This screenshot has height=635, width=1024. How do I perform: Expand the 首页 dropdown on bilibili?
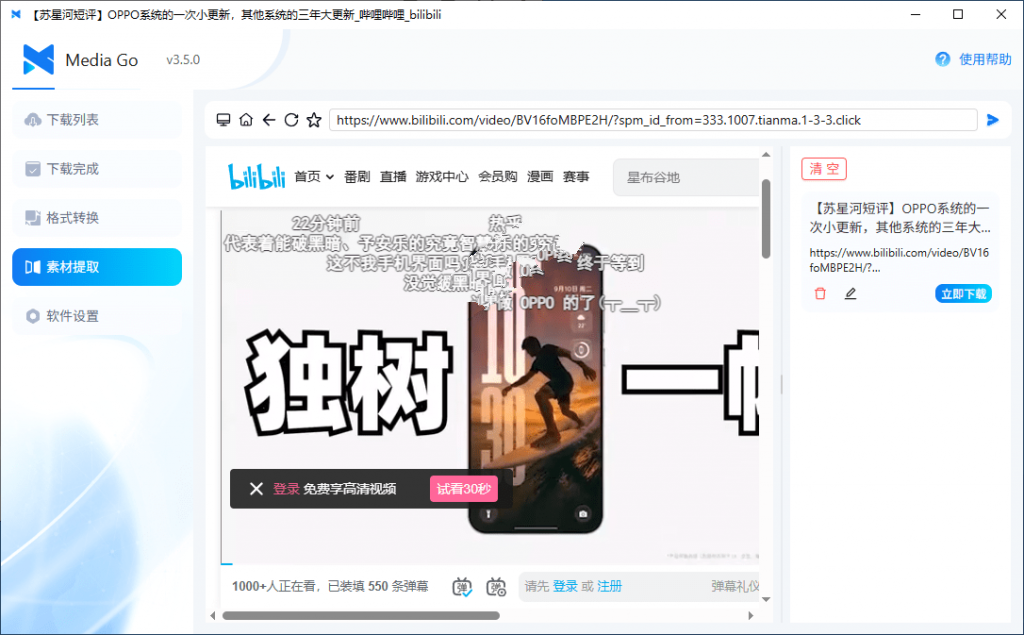(x=314, y=176)
